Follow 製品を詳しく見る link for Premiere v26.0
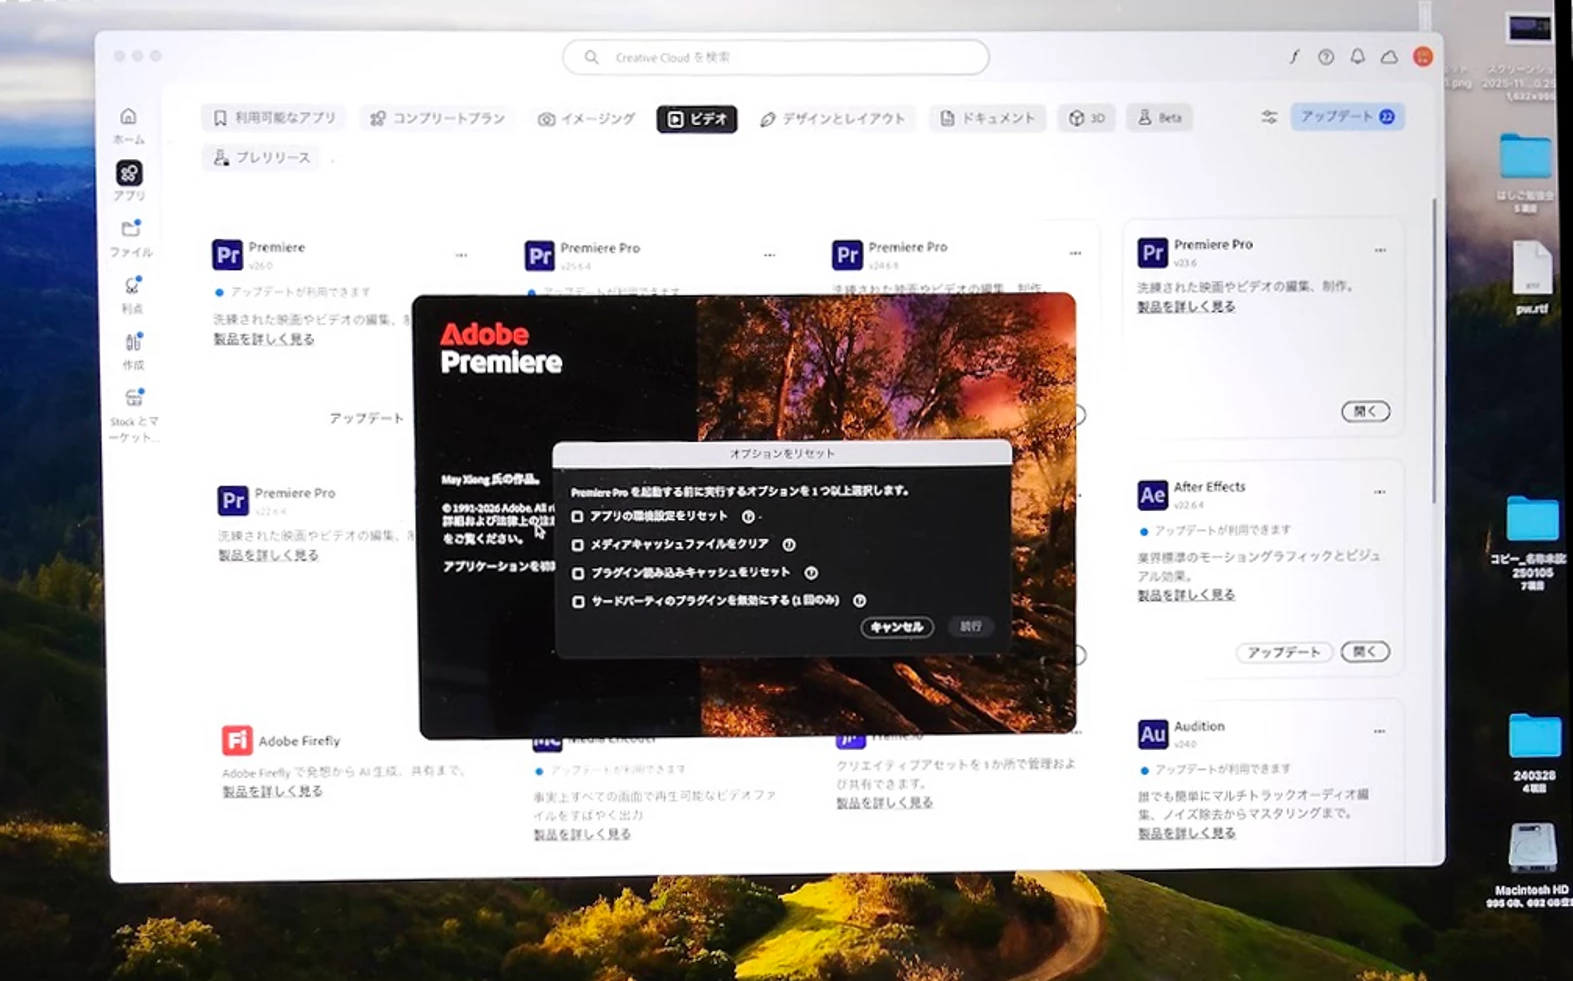1573x981 pixels. (264, 339)
